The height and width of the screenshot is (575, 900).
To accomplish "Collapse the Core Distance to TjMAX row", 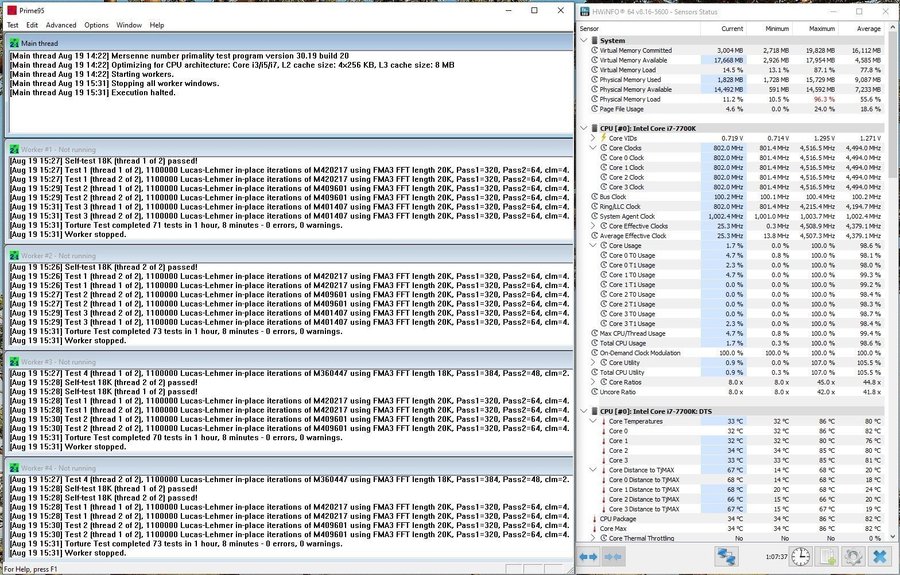I will [x=593, y=470].
